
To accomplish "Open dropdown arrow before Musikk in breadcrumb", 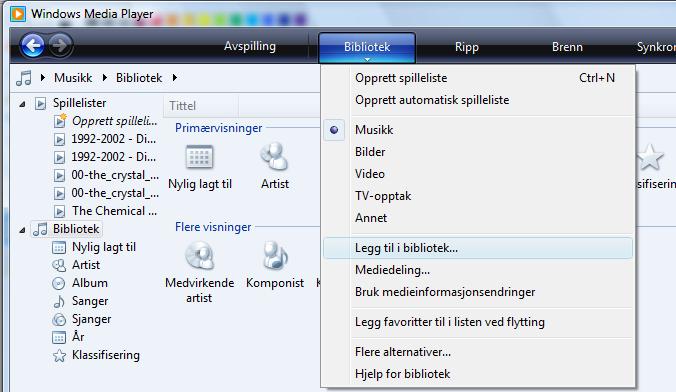I will coord(42,78).
